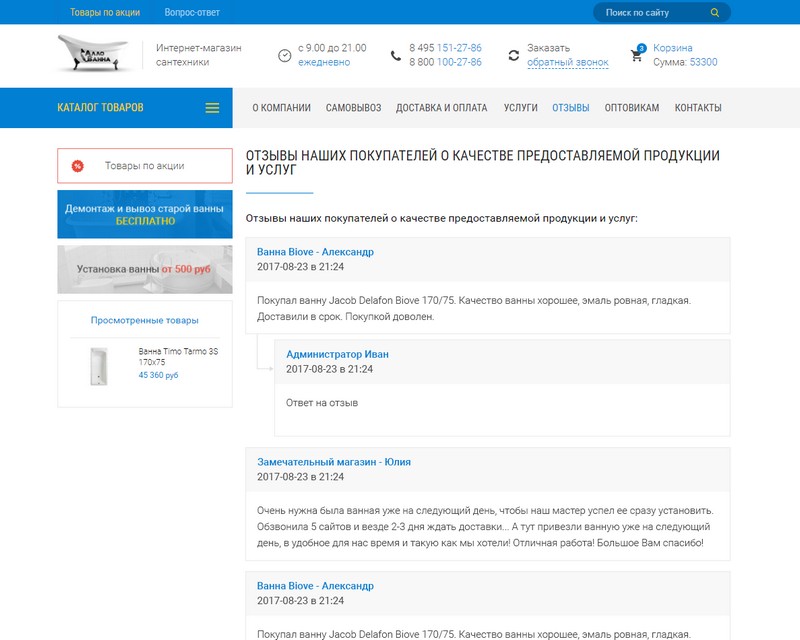Open the Корзина link
800x640 pixels.
(672, 48)
